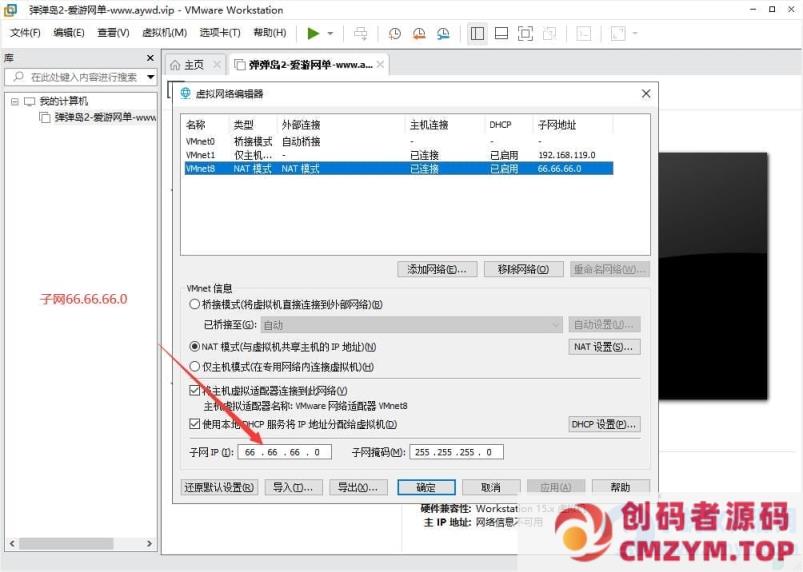Open the library search filter dropdown arrow
Screen dimensions: 803x572
point(151,77)
